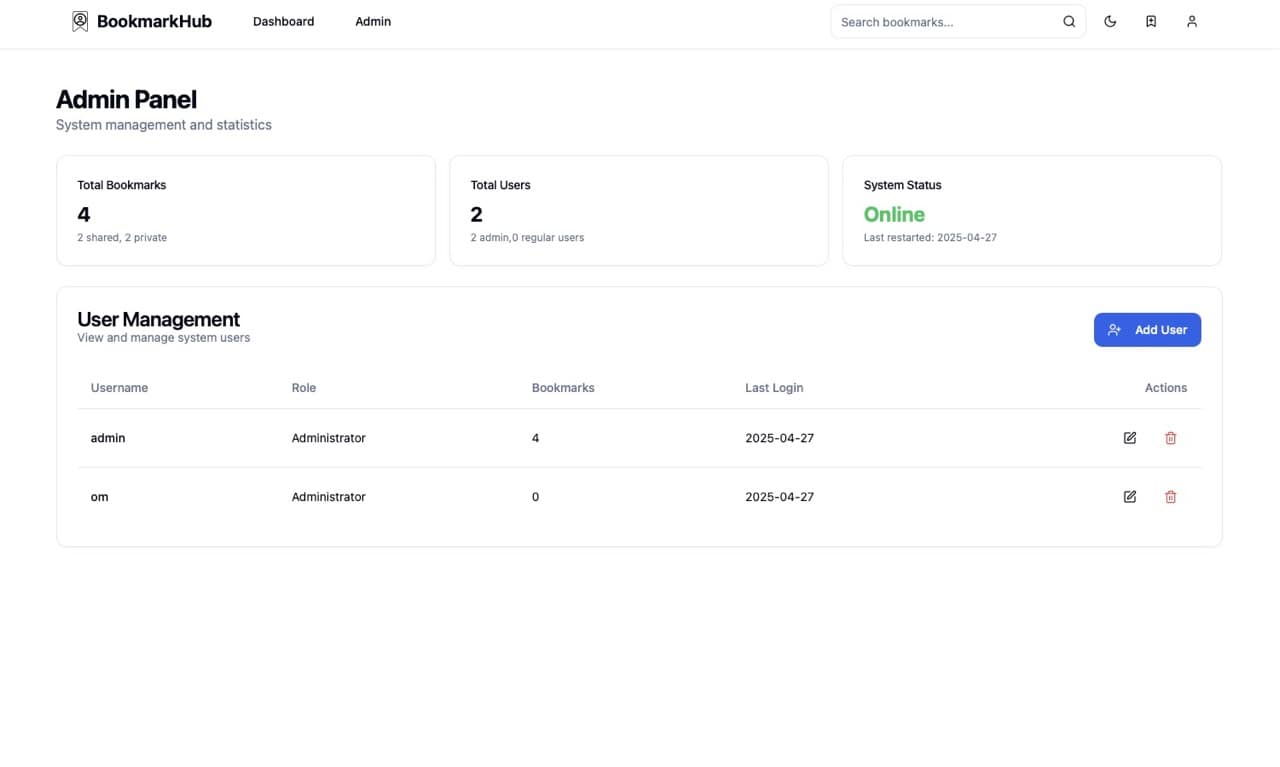Focus the Search bookmarks input field
Image resolution: width=1280 pixels, height=767 pixels.
(945, 22)
